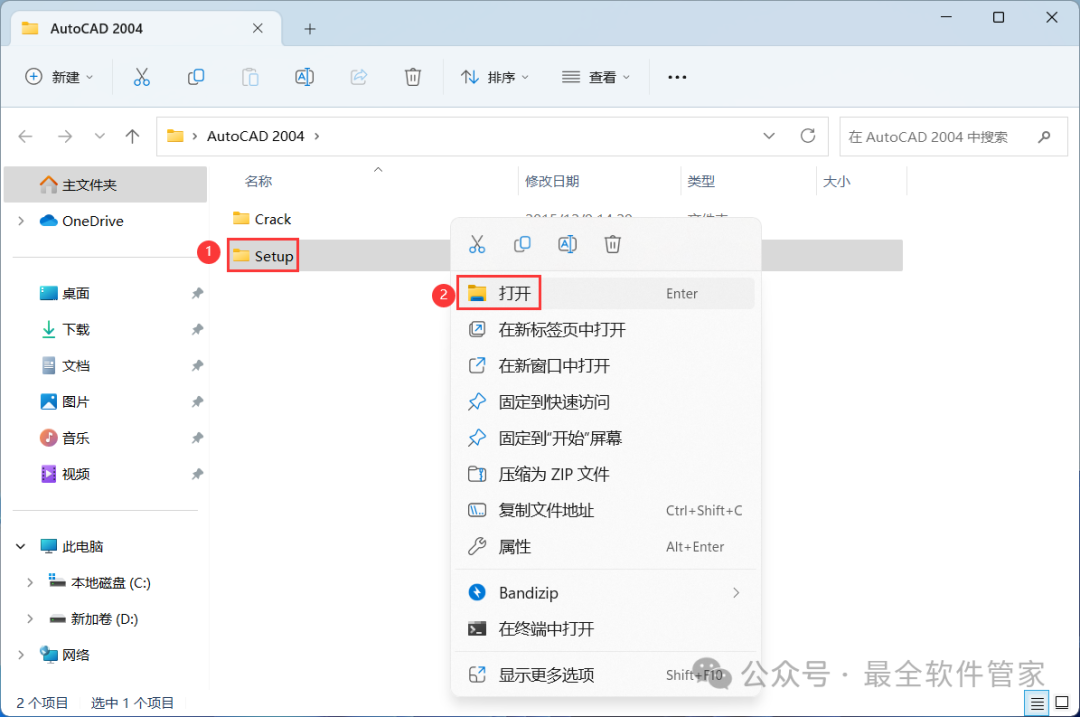Expand the address bar history dropdown
The image size is (1080, 717).
(x=769, y=136)
